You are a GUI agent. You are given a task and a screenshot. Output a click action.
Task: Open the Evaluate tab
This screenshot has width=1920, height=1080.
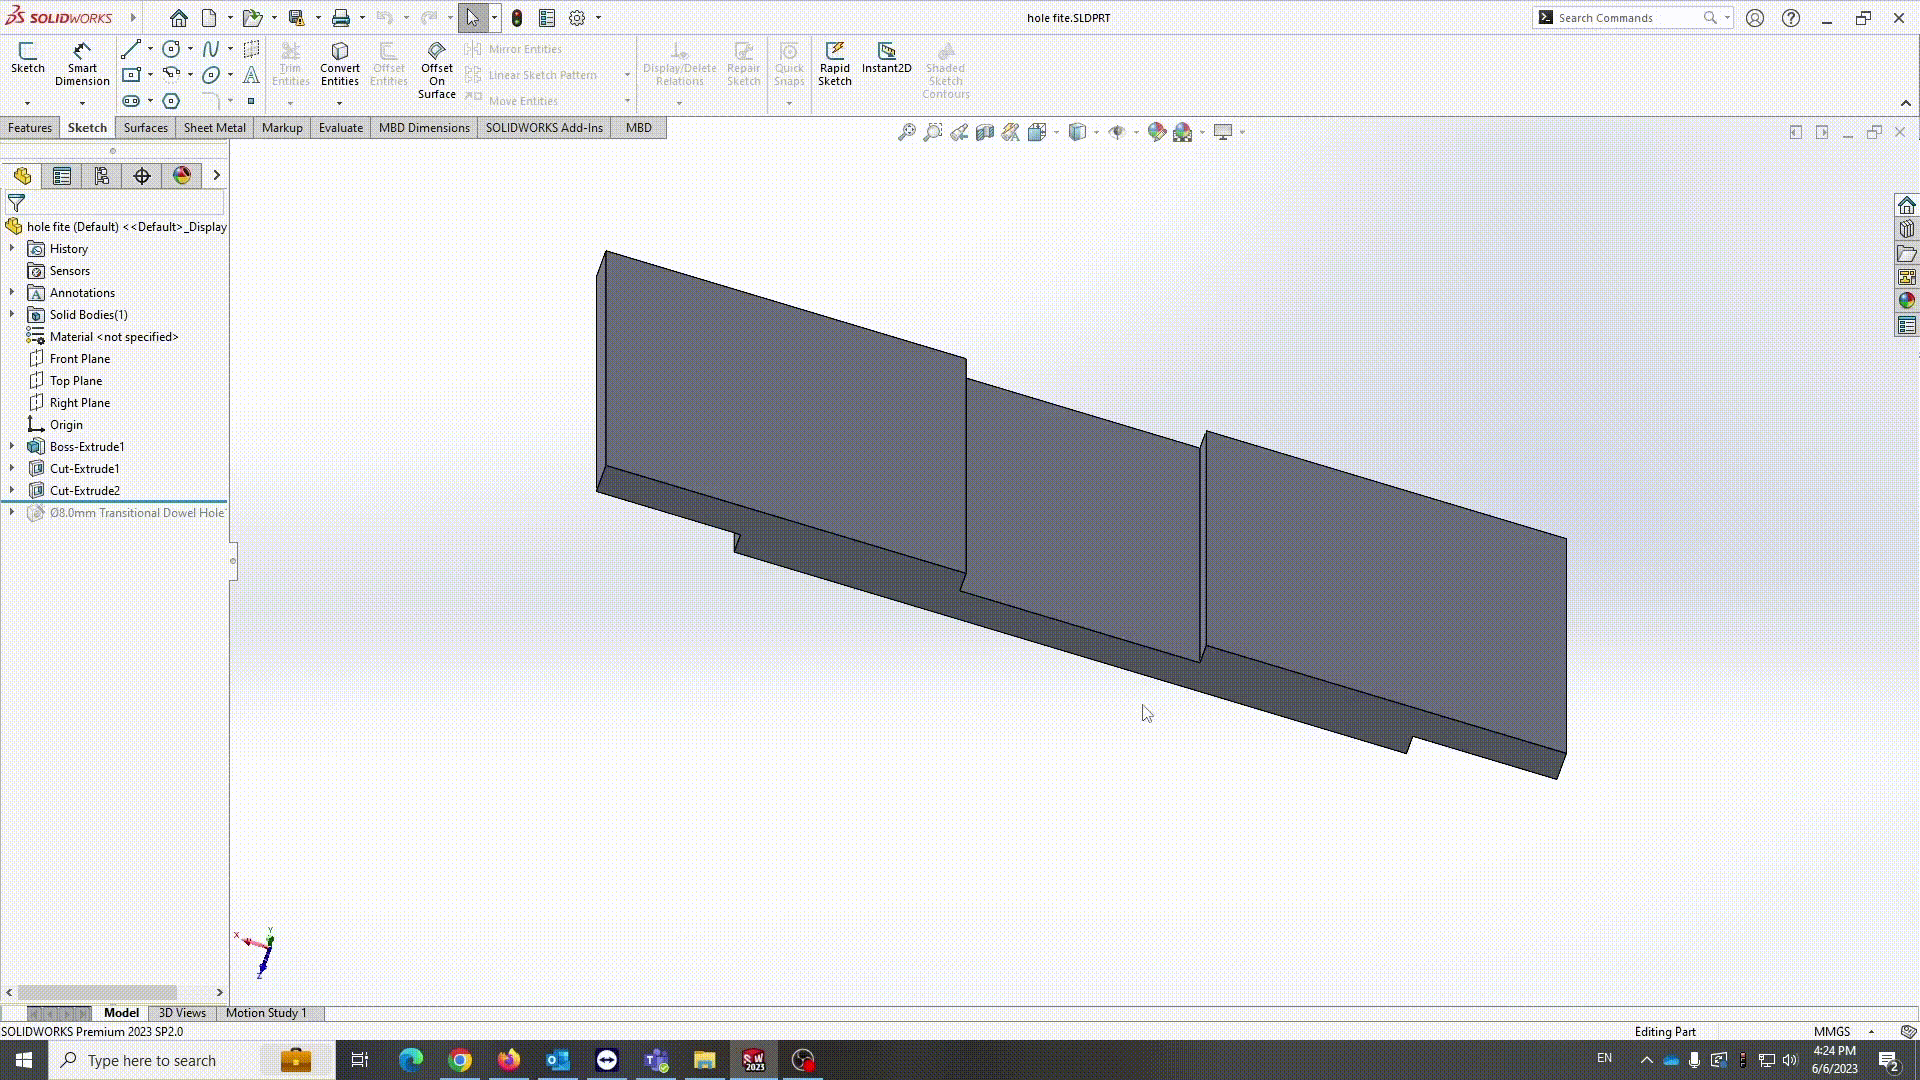[341, 128]
